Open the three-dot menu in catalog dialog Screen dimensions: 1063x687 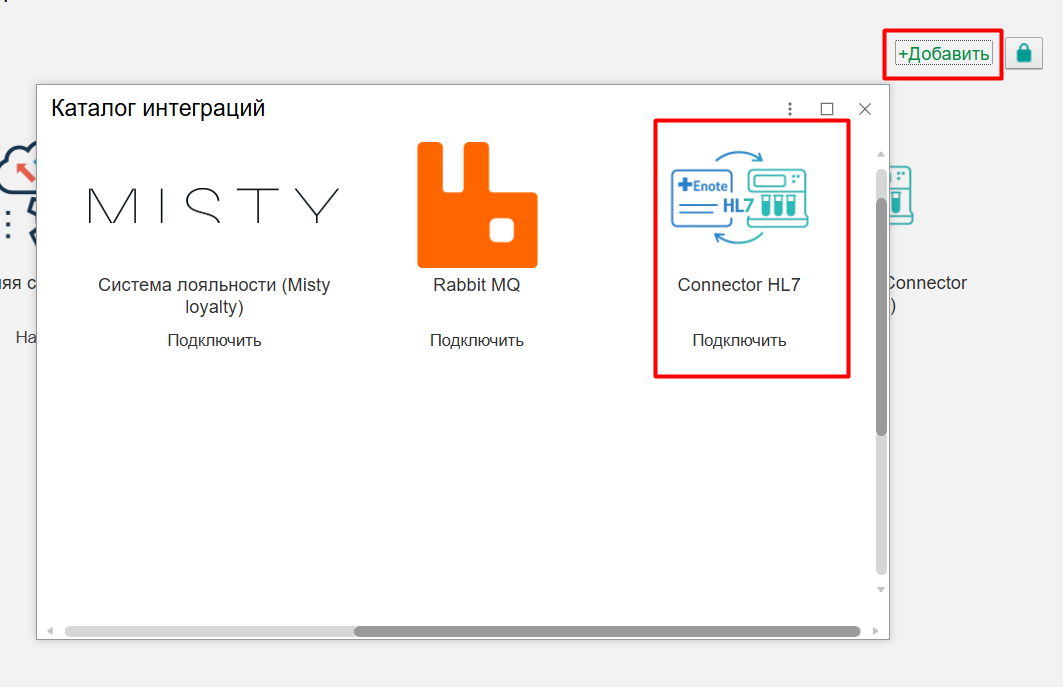tap(790, 109)
